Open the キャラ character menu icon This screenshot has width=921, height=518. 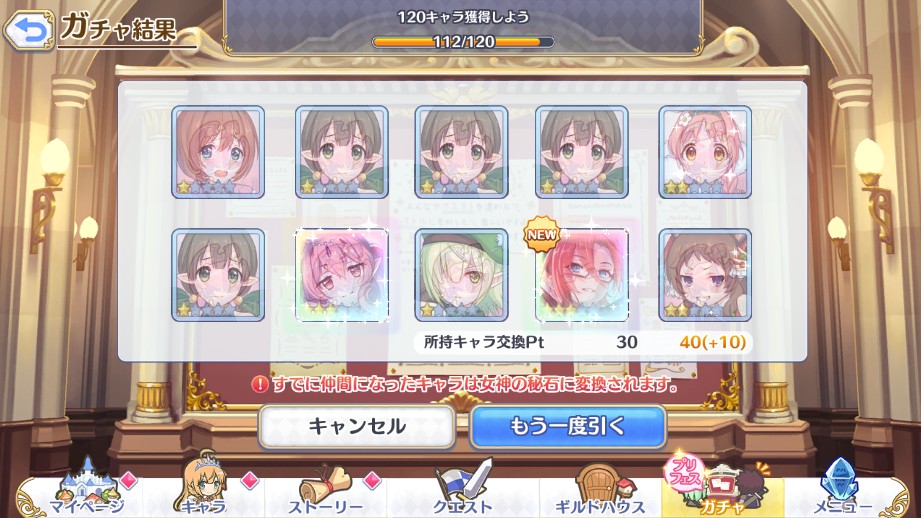point(203,486)
